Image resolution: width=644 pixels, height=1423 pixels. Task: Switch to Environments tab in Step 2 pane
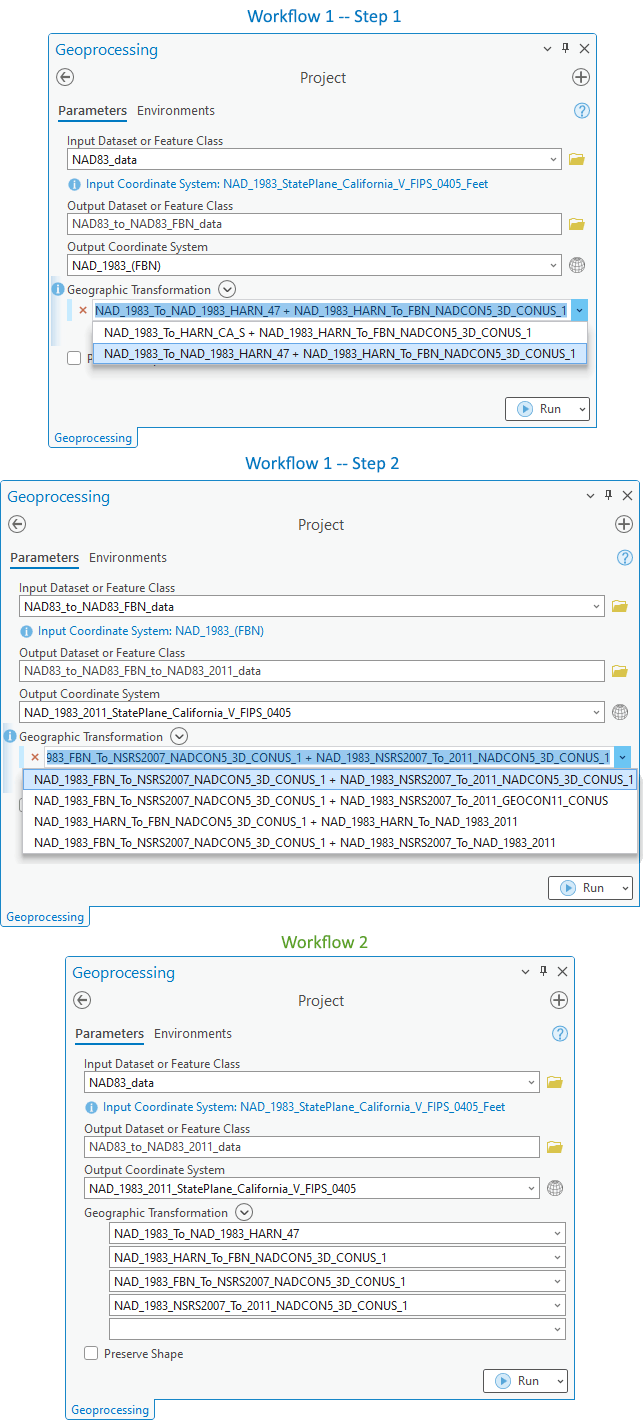tap(128, 558)
